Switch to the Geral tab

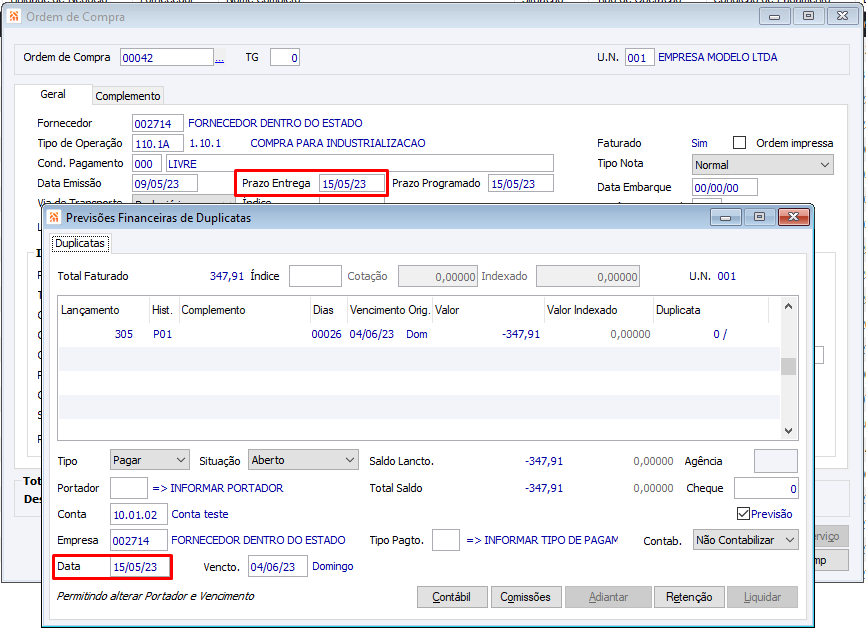(53, 94)
